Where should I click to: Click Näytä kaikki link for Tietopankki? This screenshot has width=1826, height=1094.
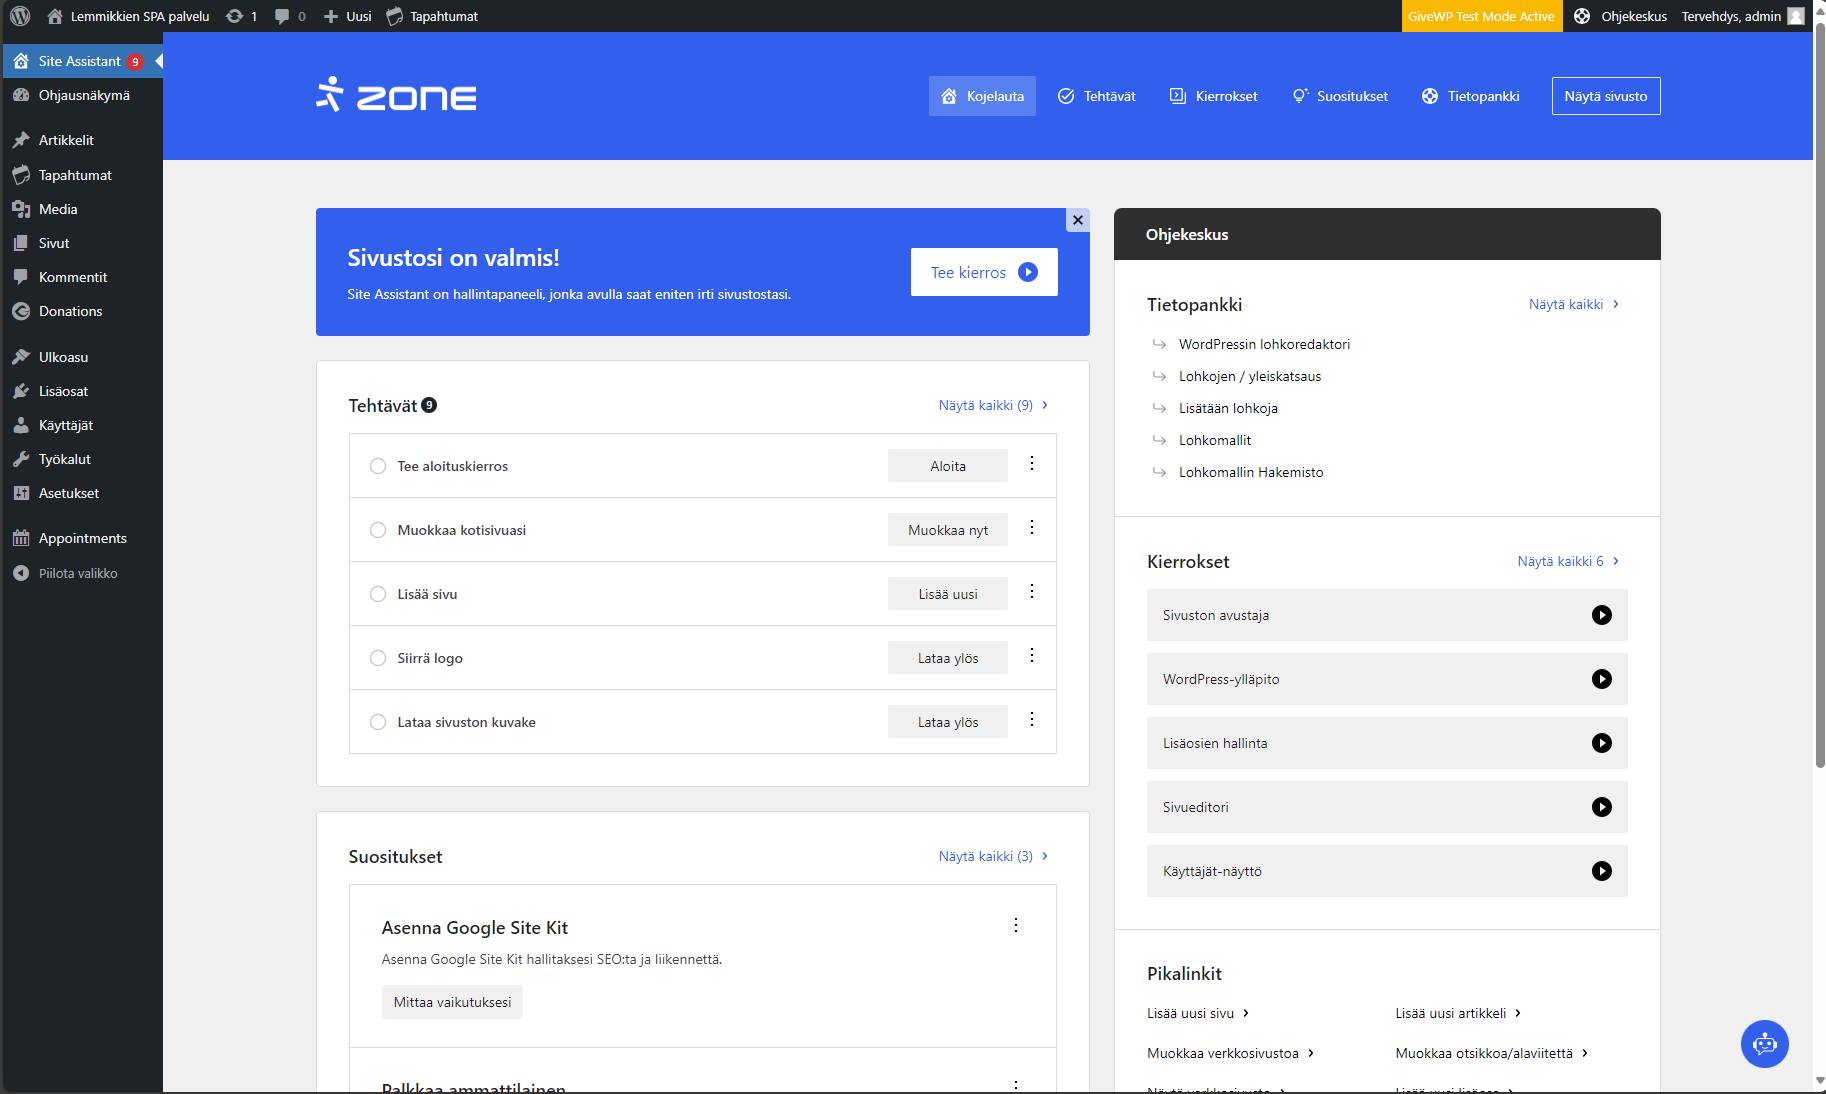click(1573, 304)
